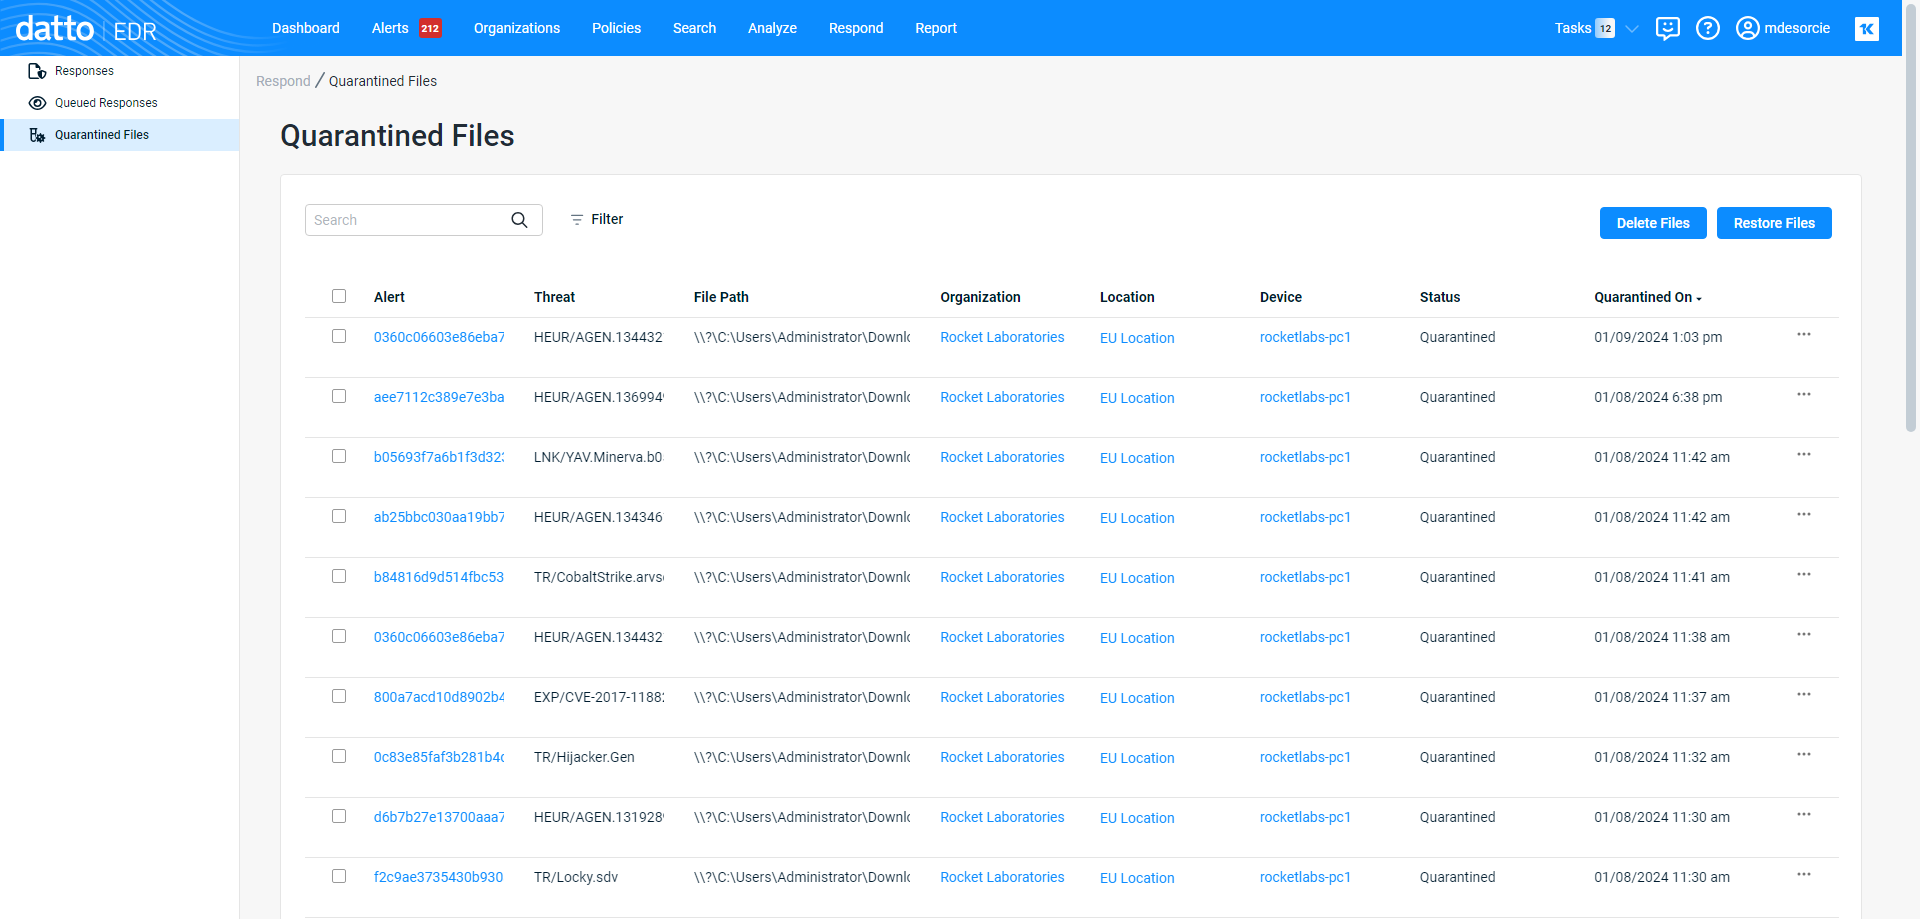
Task: Click the Quarantined Files sidebar icon
Action: [37, 135]
